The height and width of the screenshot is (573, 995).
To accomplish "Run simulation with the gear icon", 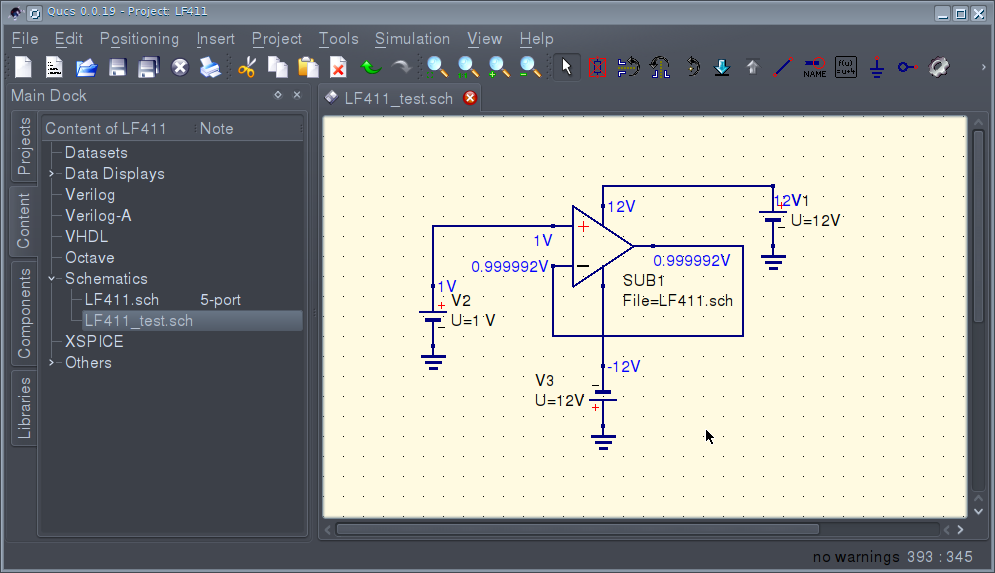I will click(x=938, y=68).
